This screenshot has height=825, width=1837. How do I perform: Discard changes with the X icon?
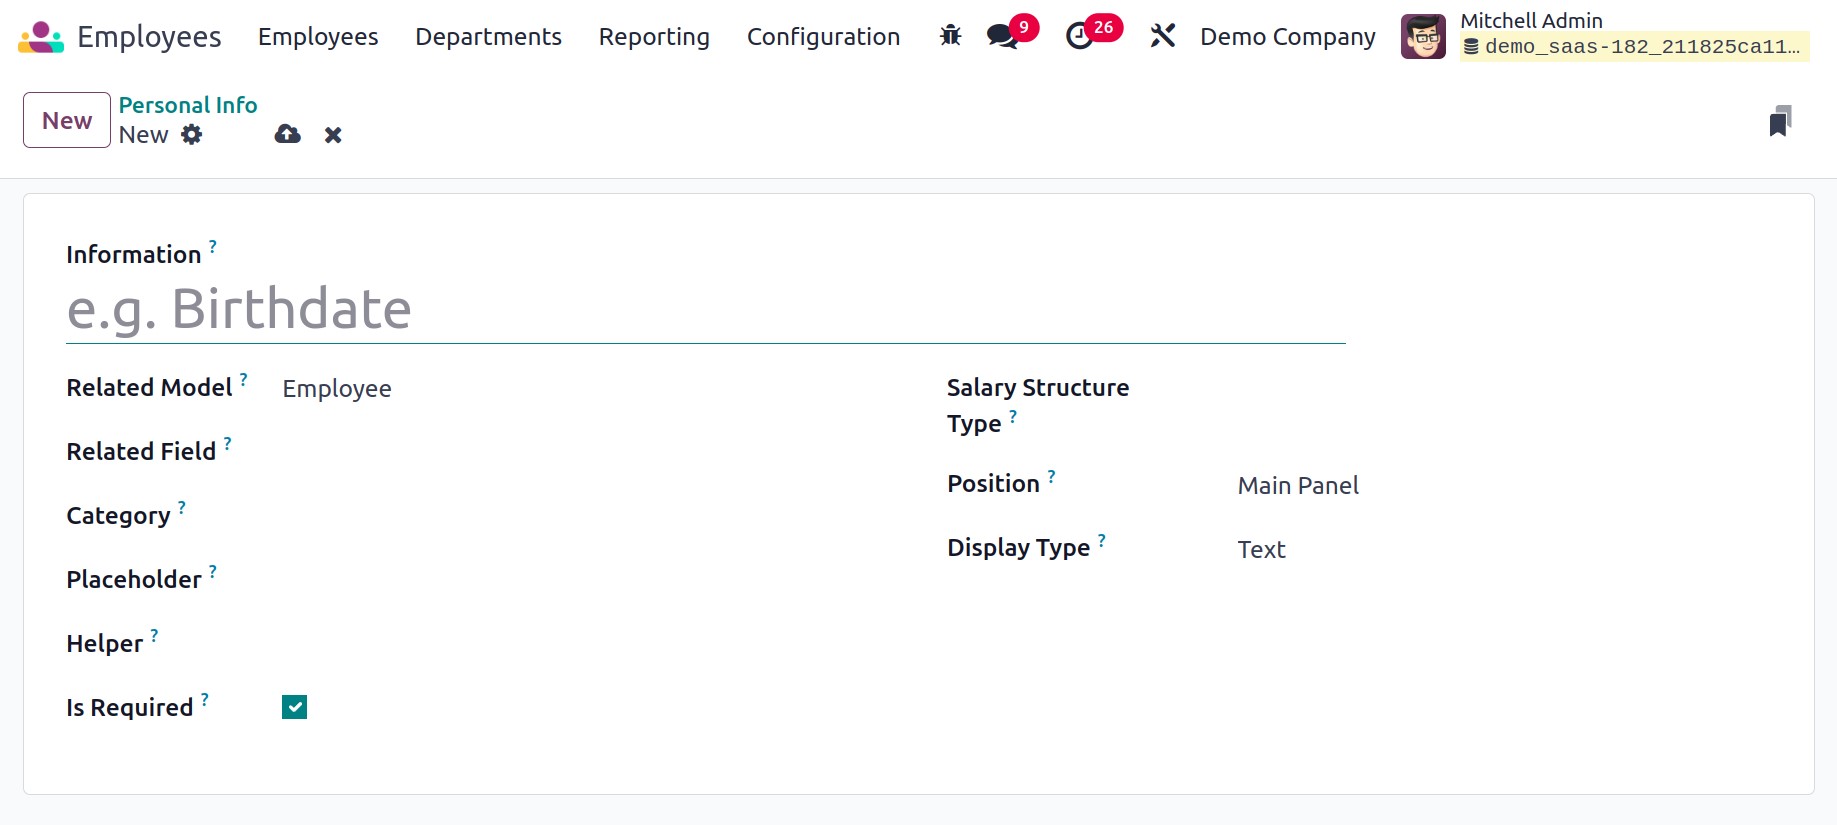coord(333,135)
